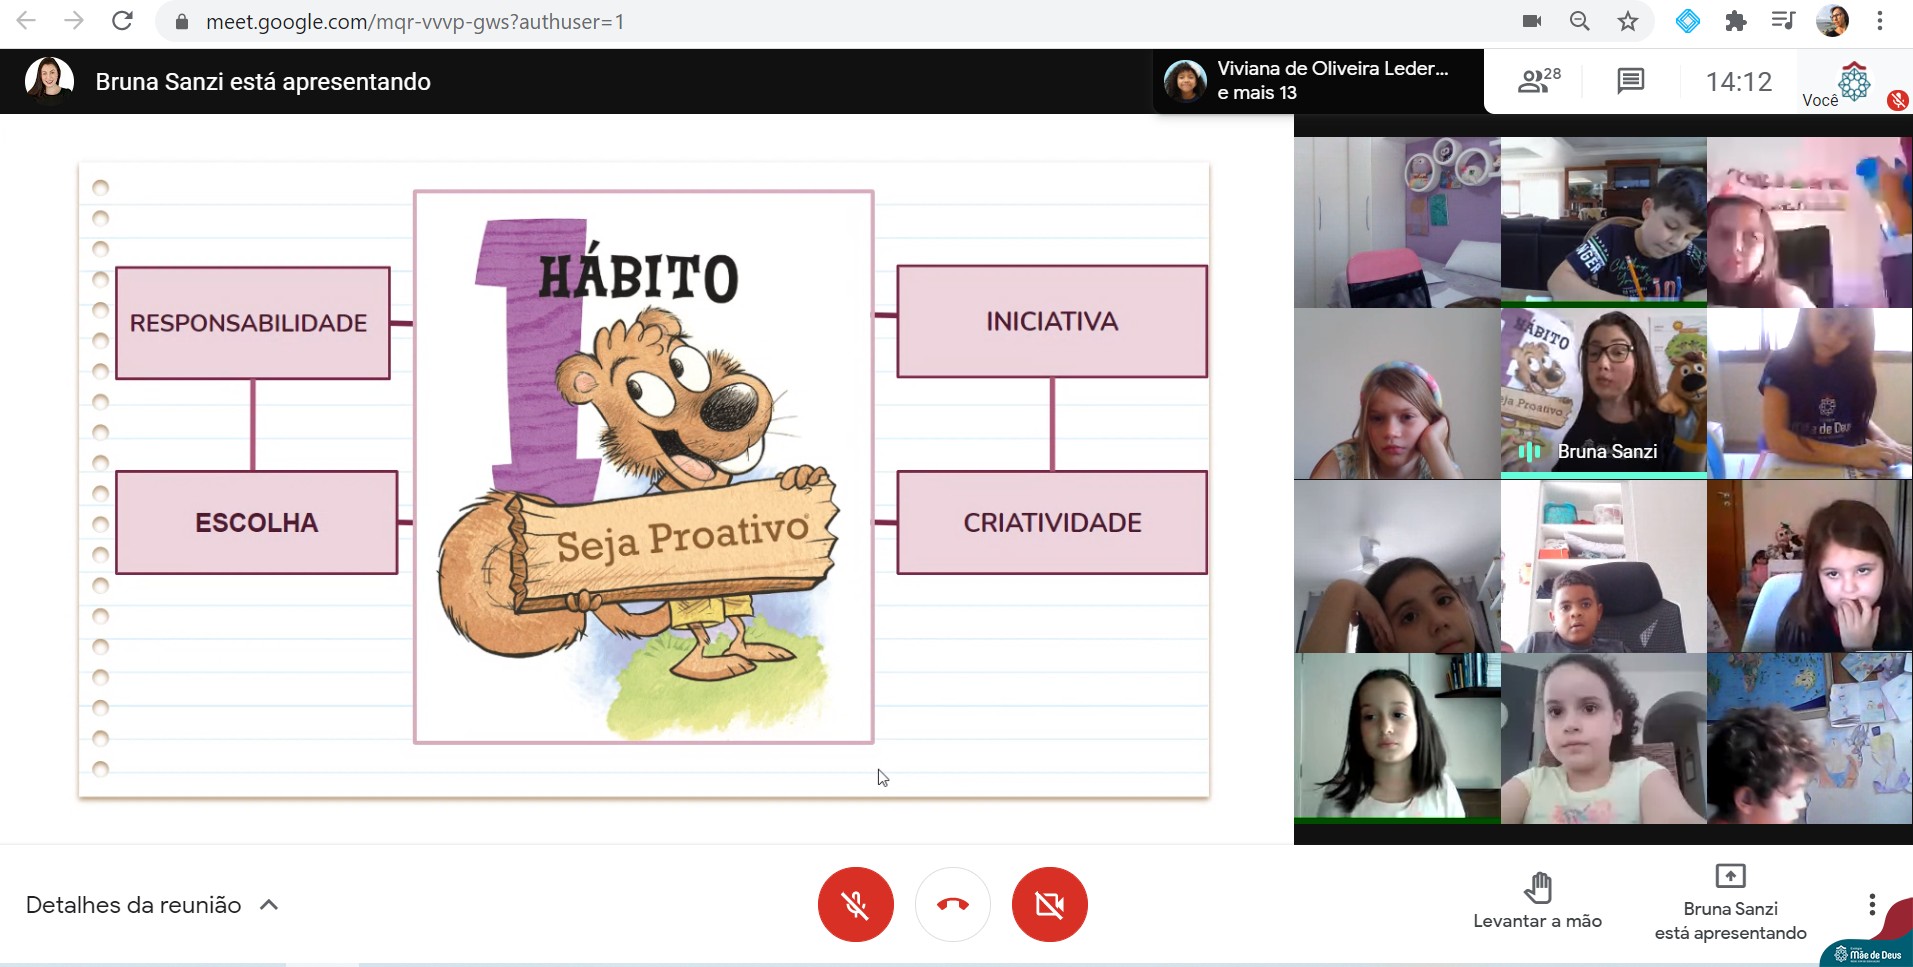Select the Bruna Sanzi video tile
Screen dimensions: 1913x967
click(1603, 393)
